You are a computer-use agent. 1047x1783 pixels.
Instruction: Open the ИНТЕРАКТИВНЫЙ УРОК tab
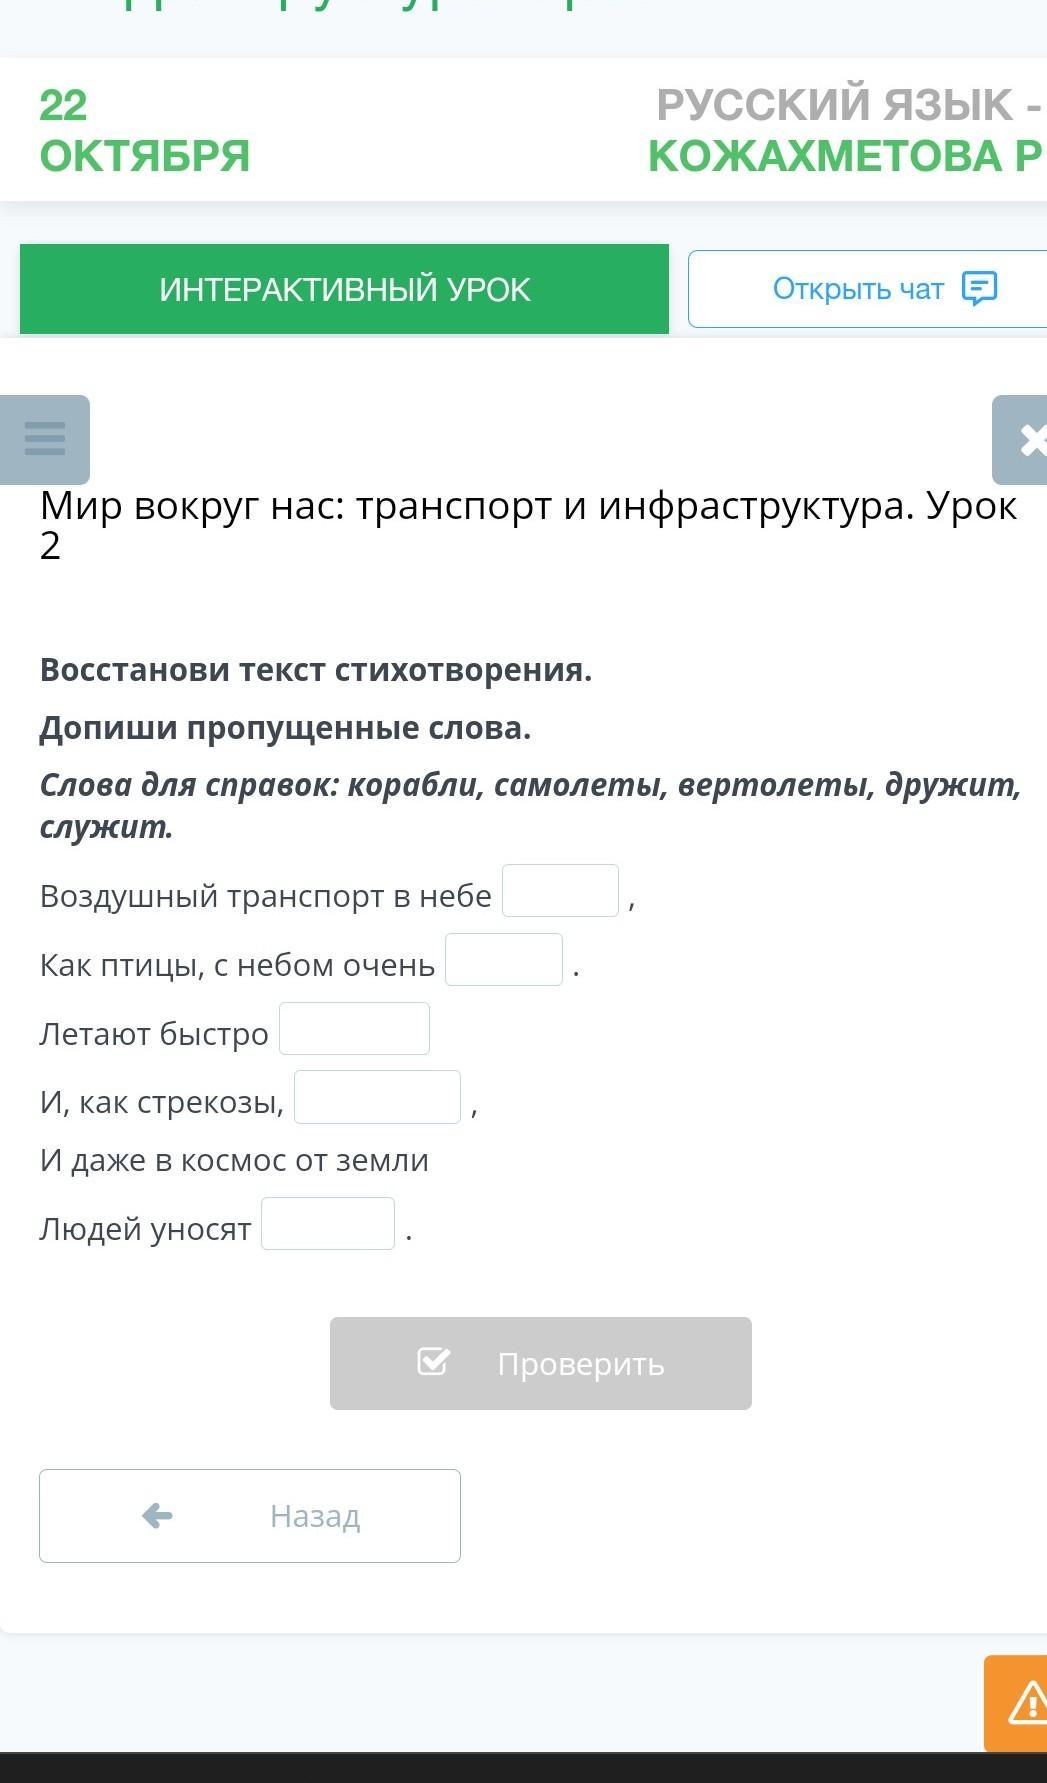tap(344, 289)
